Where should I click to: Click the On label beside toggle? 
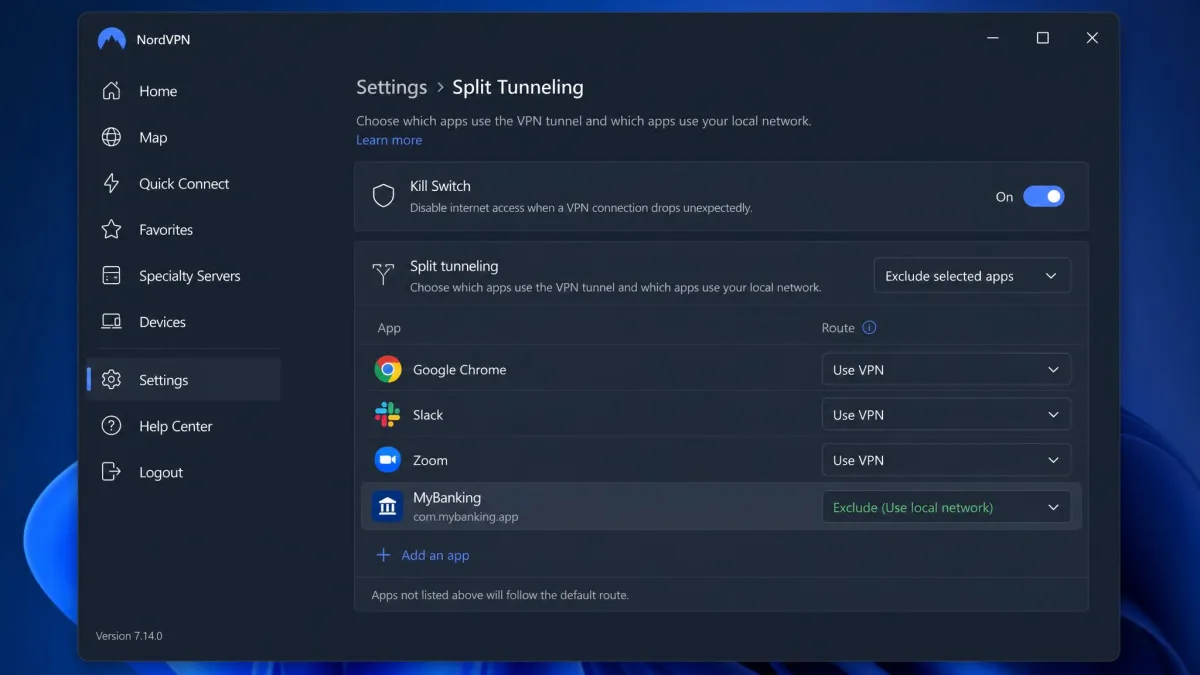1004,197
